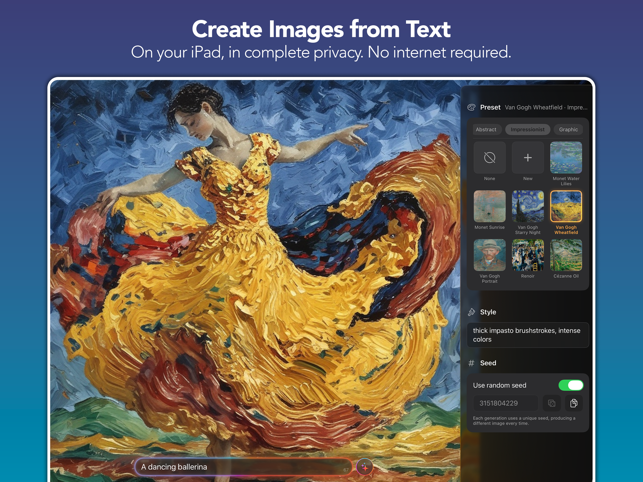Switch to the Abstract category tab
Screen dimensions: 643x482
click(486, 129)
